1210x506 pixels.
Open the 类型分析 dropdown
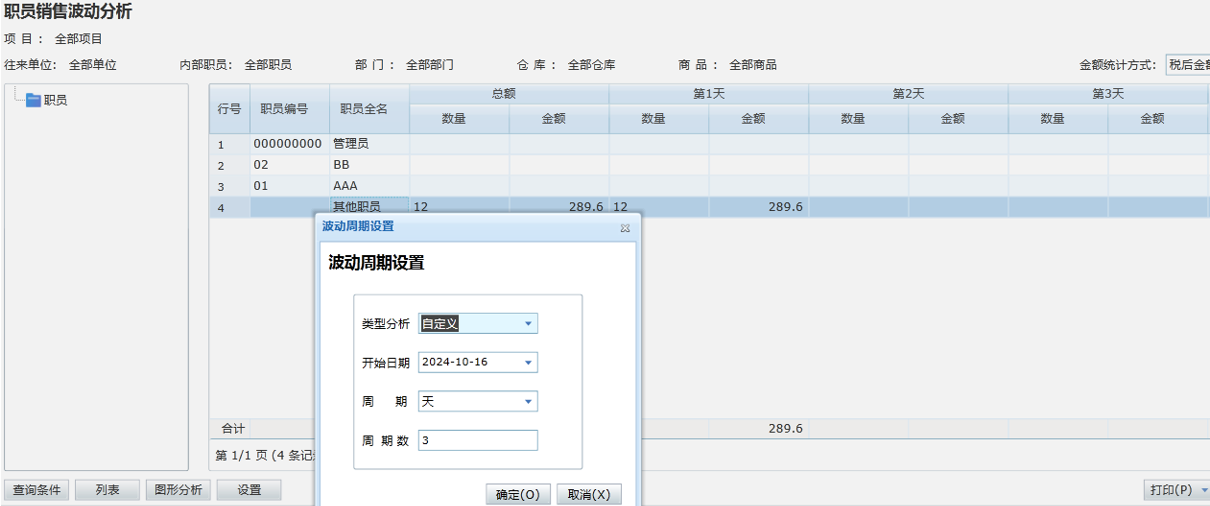coord(529,324)
